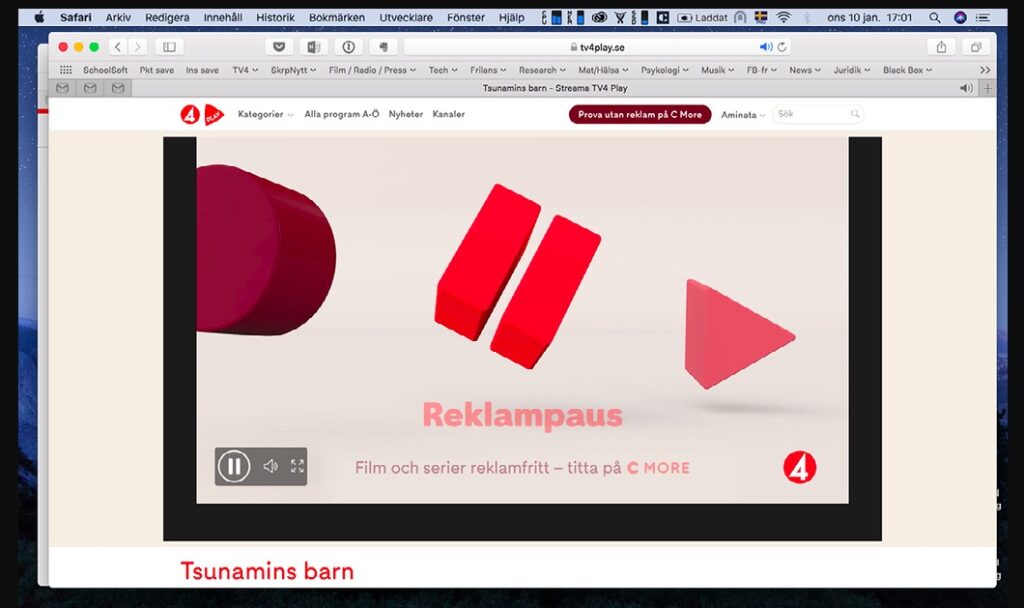
Task: Open the SchoolSoft bookmark
Action: click(105, 70)
